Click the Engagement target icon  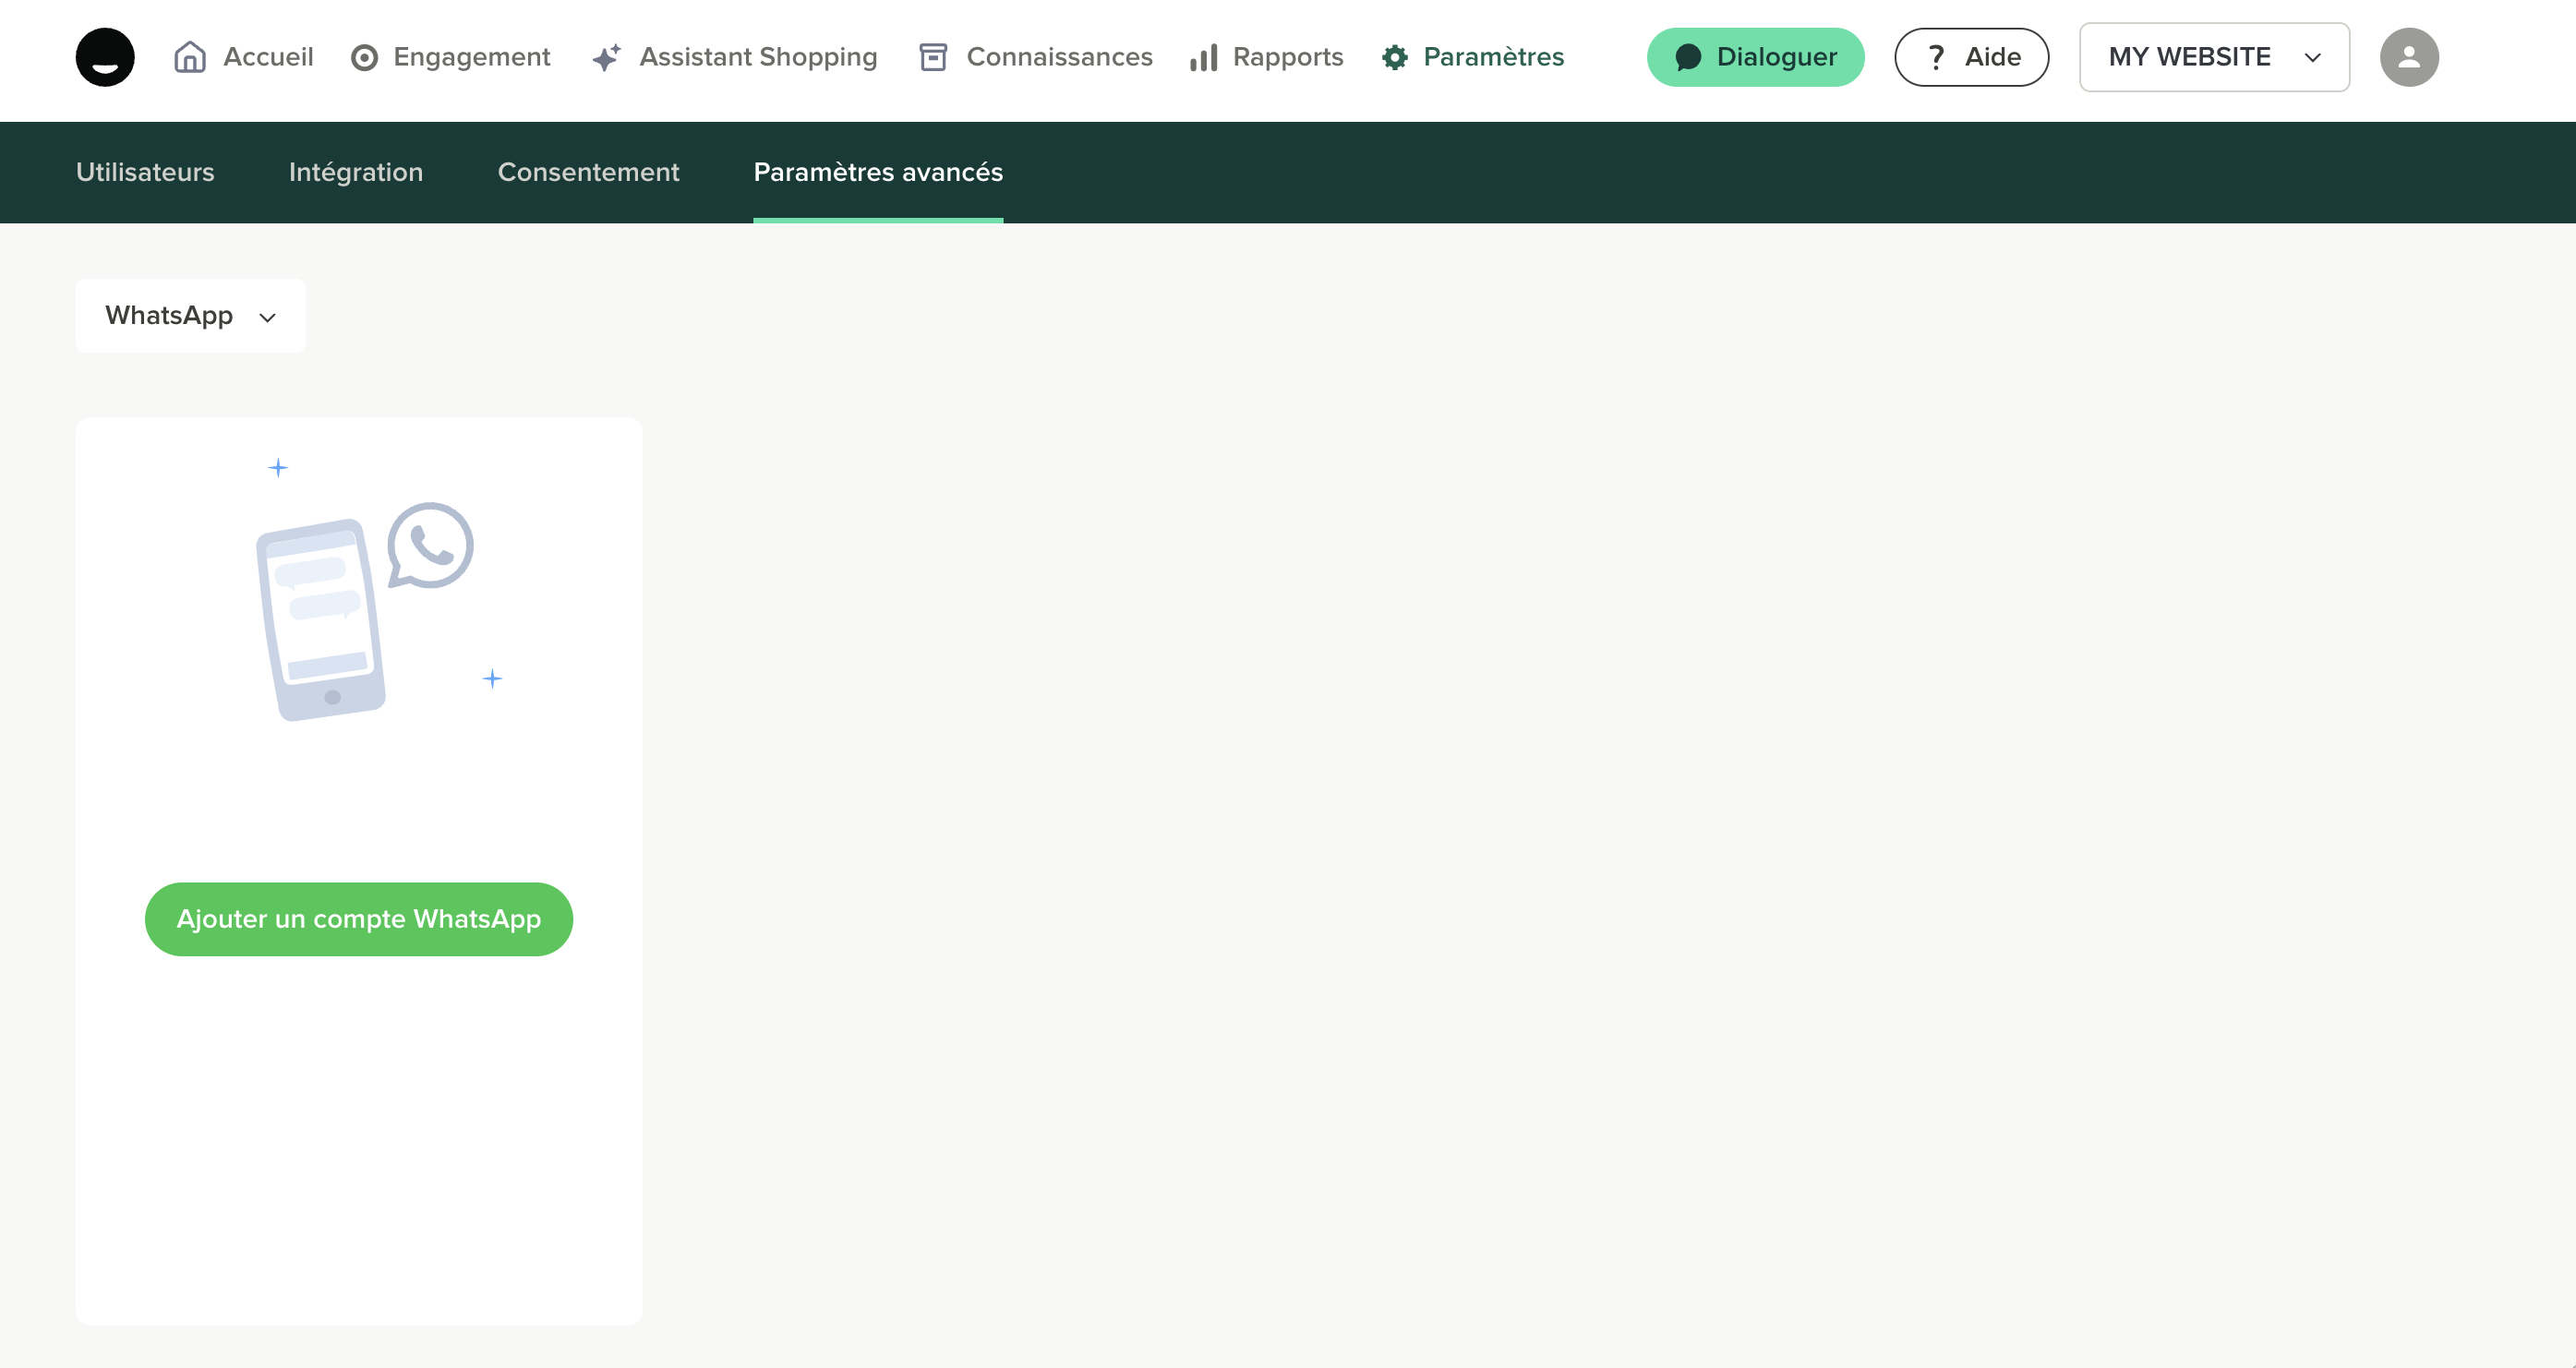point(364,57)
